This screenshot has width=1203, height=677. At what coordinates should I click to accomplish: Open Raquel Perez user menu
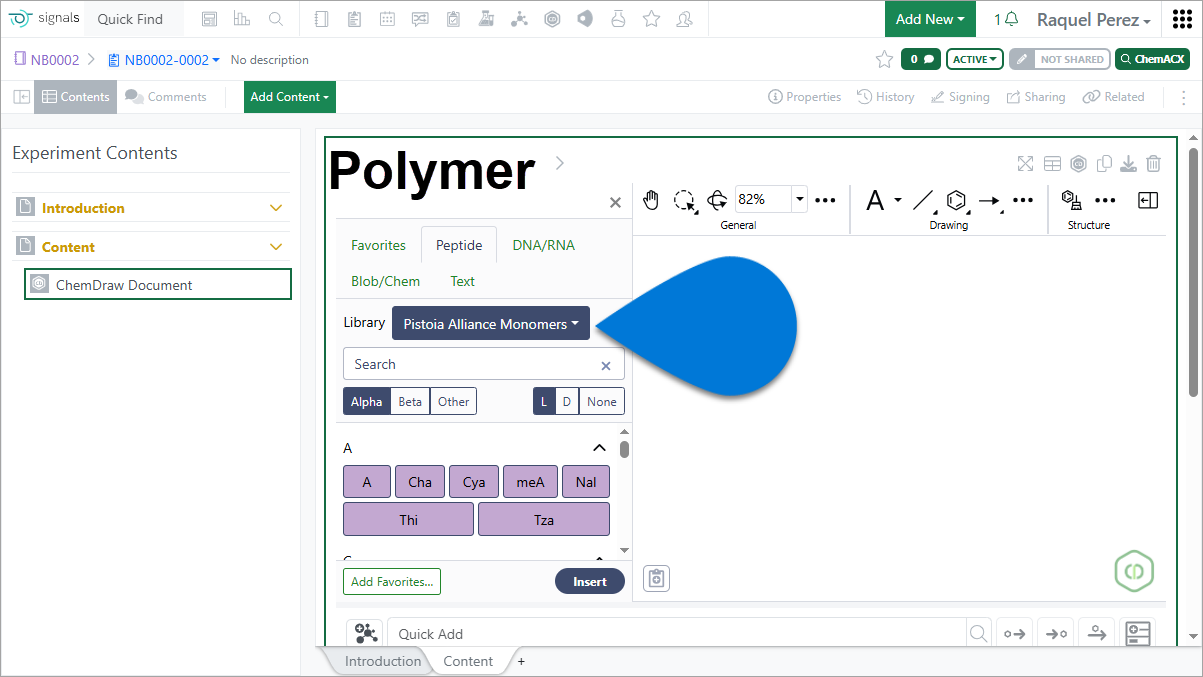tap(1093, 20)
